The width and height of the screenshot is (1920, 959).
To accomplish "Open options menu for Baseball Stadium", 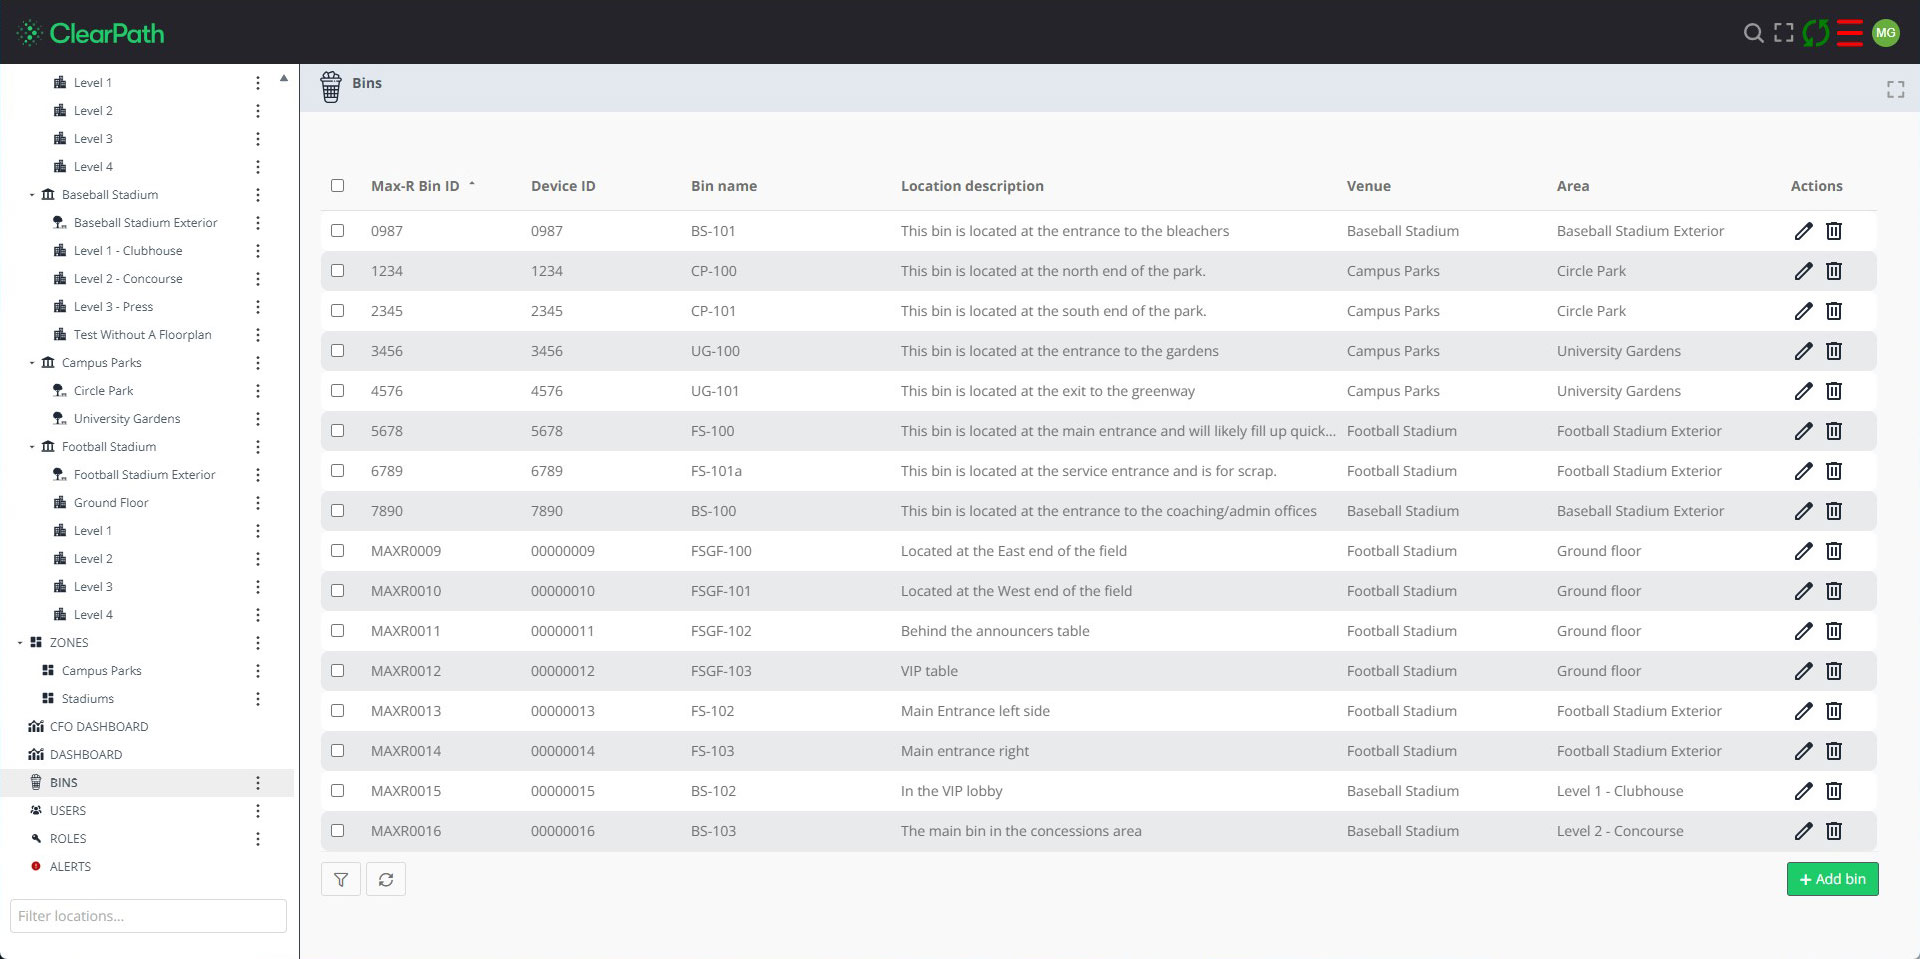I will (258, 195).
